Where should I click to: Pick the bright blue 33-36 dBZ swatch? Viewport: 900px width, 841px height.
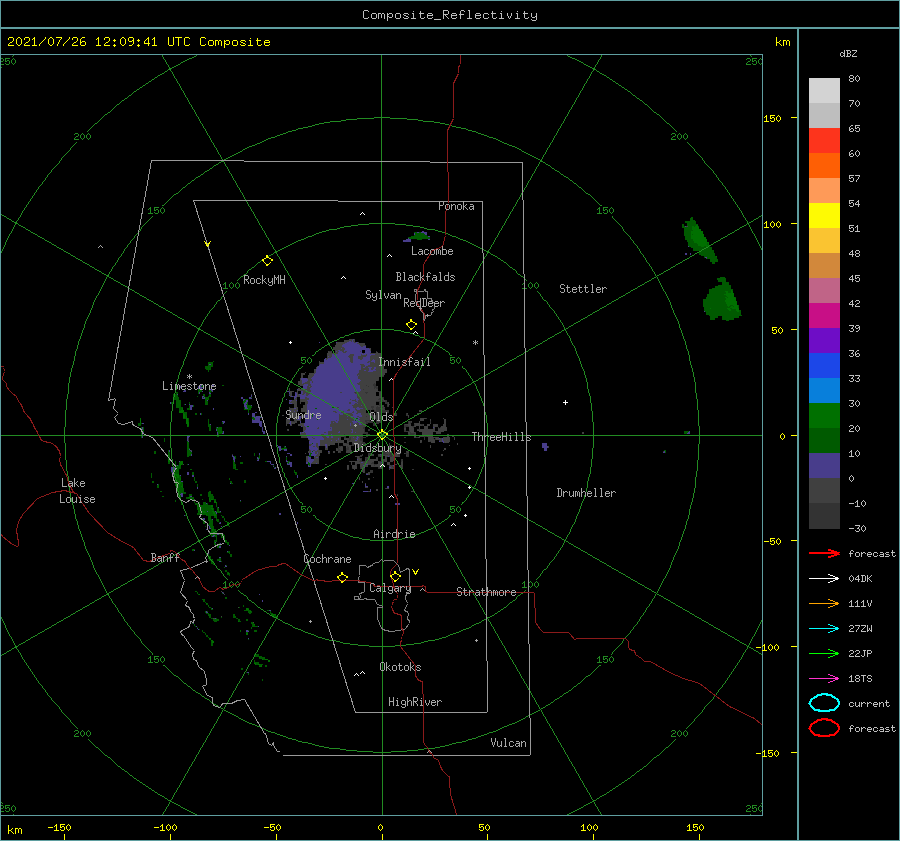coord(824,366)
